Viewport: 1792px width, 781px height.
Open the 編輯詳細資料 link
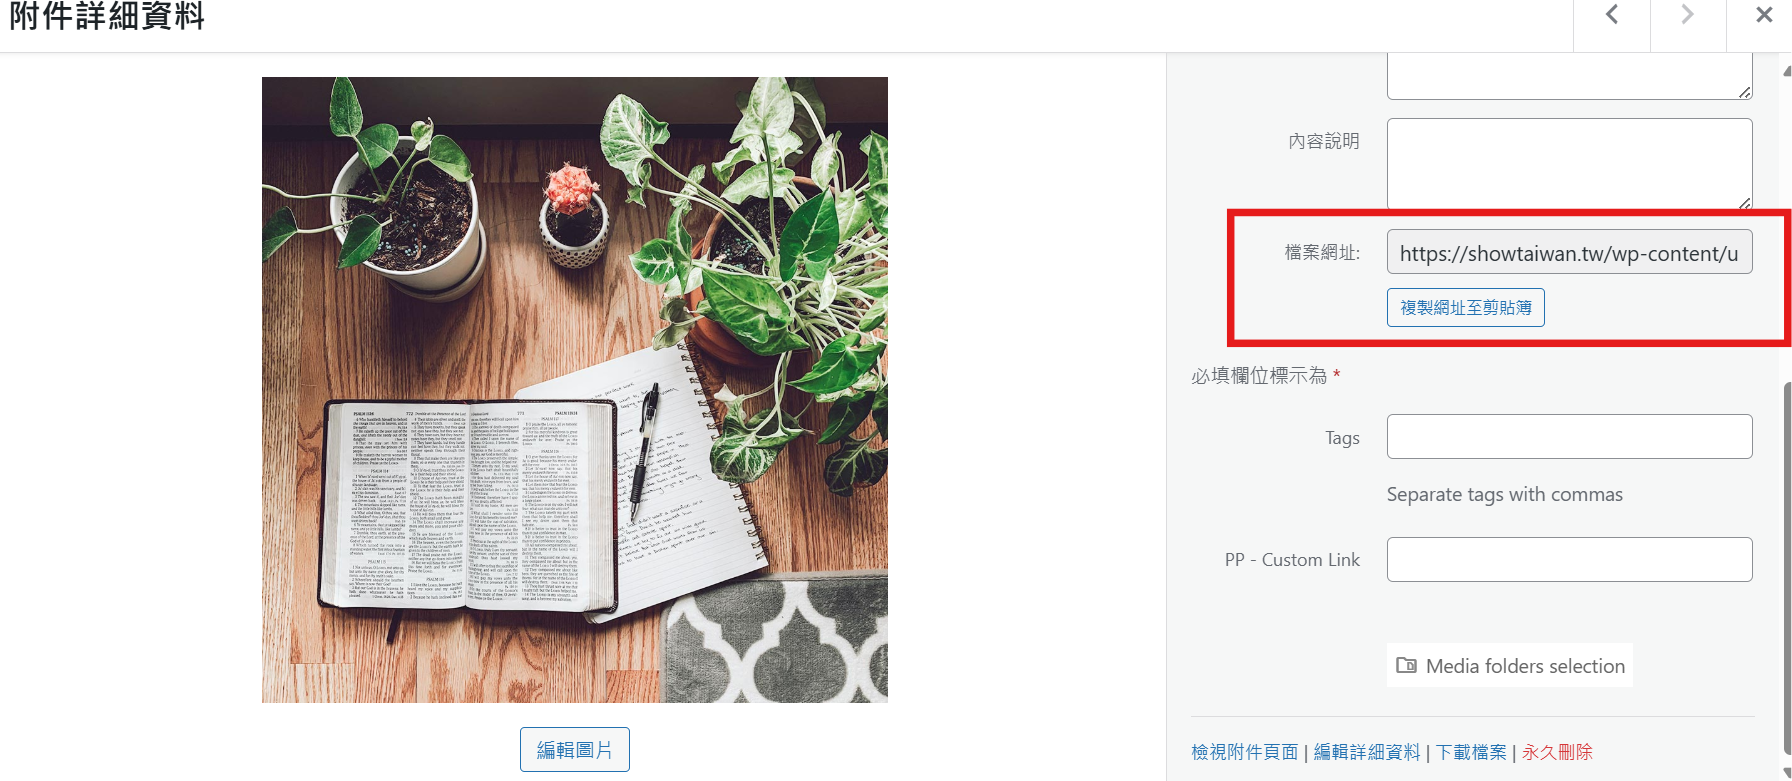1367,752
